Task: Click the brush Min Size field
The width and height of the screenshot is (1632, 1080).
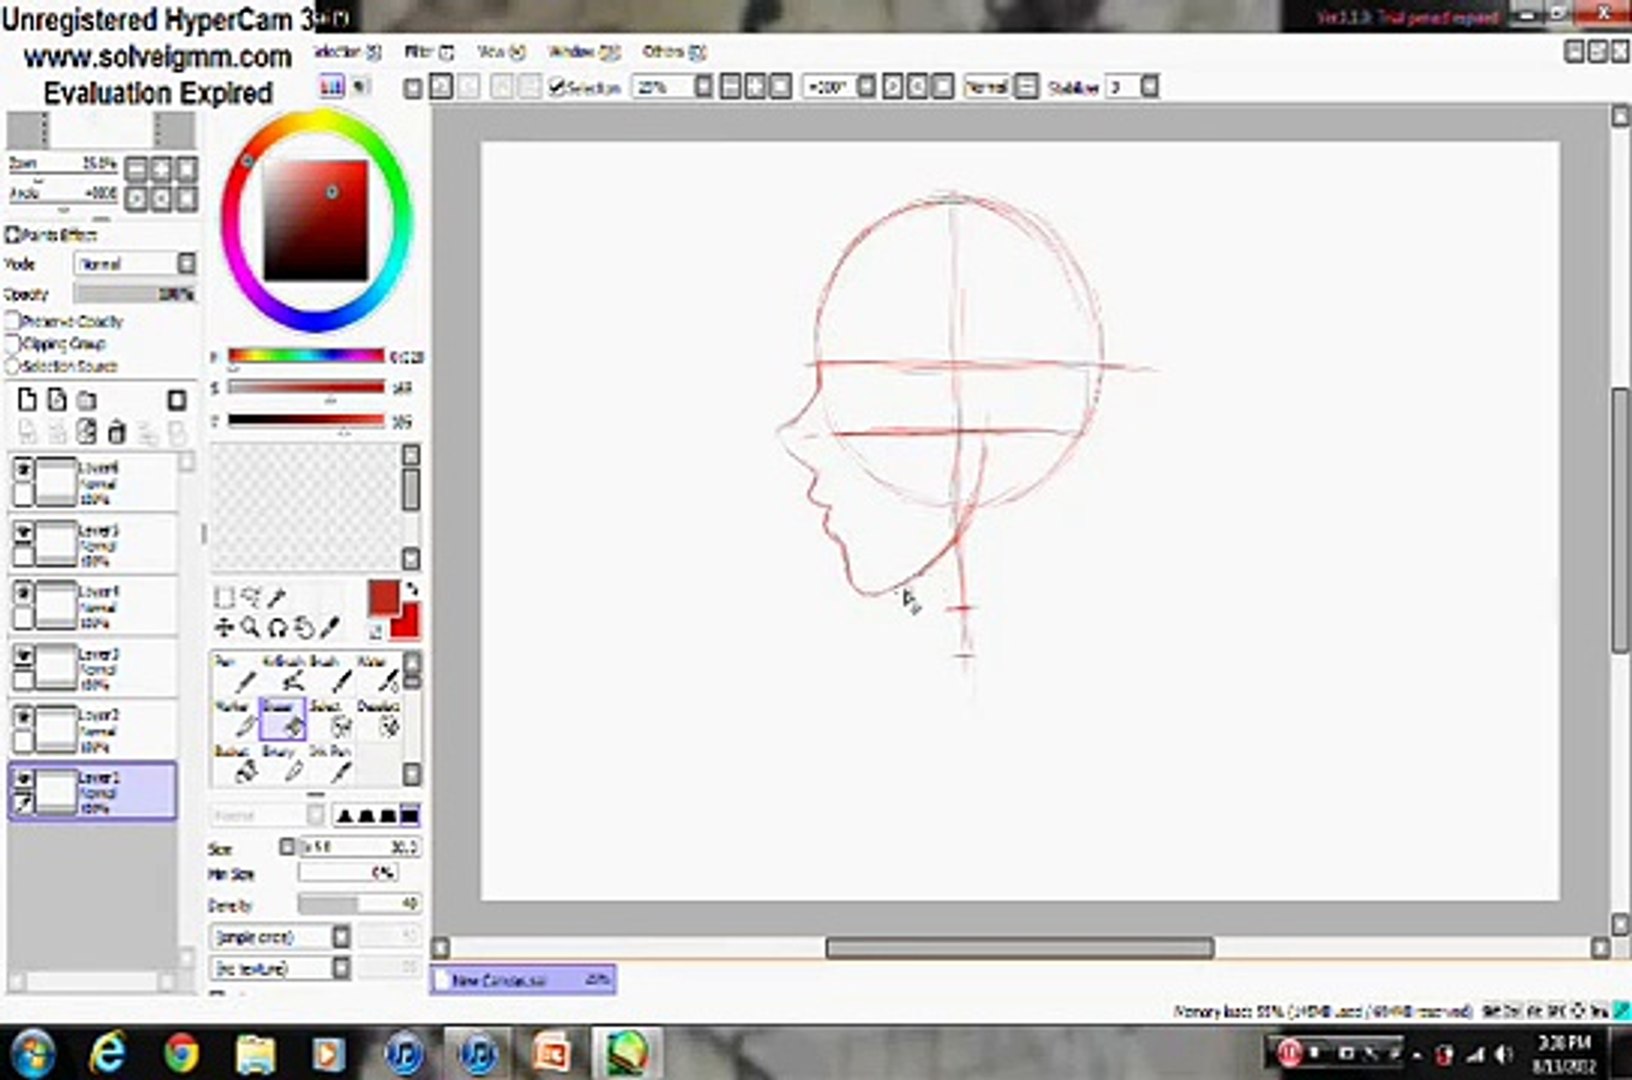Action: pyautogui.click(x=348, y=873)
